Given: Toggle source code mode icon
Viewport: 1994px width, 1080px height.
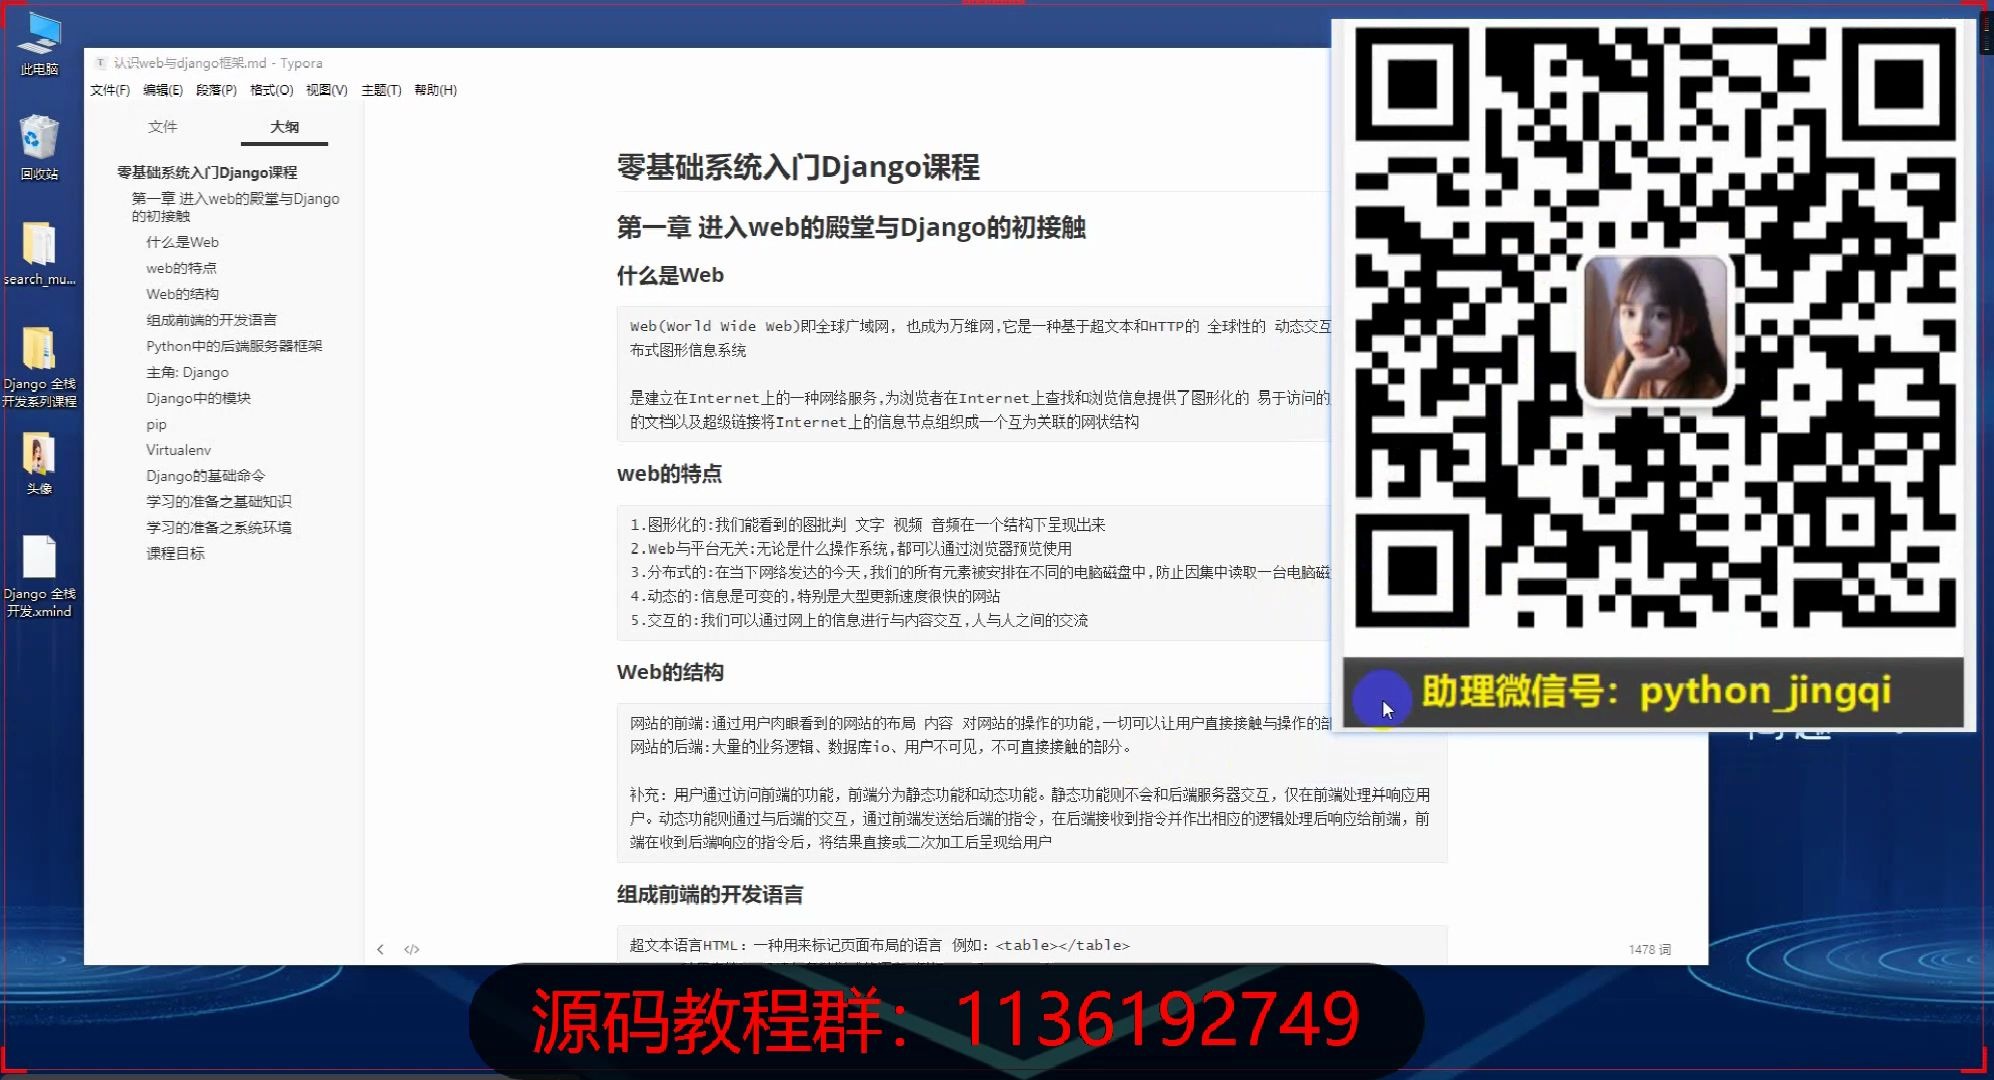Looking at the screenshot, I should tap(412, 949).
